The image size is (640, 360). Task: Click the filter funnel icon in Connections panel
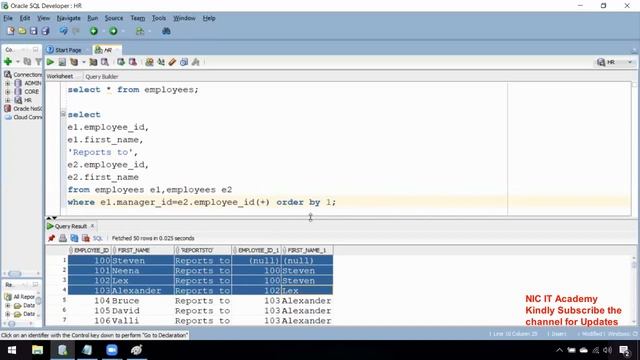[x=38, y=62]
